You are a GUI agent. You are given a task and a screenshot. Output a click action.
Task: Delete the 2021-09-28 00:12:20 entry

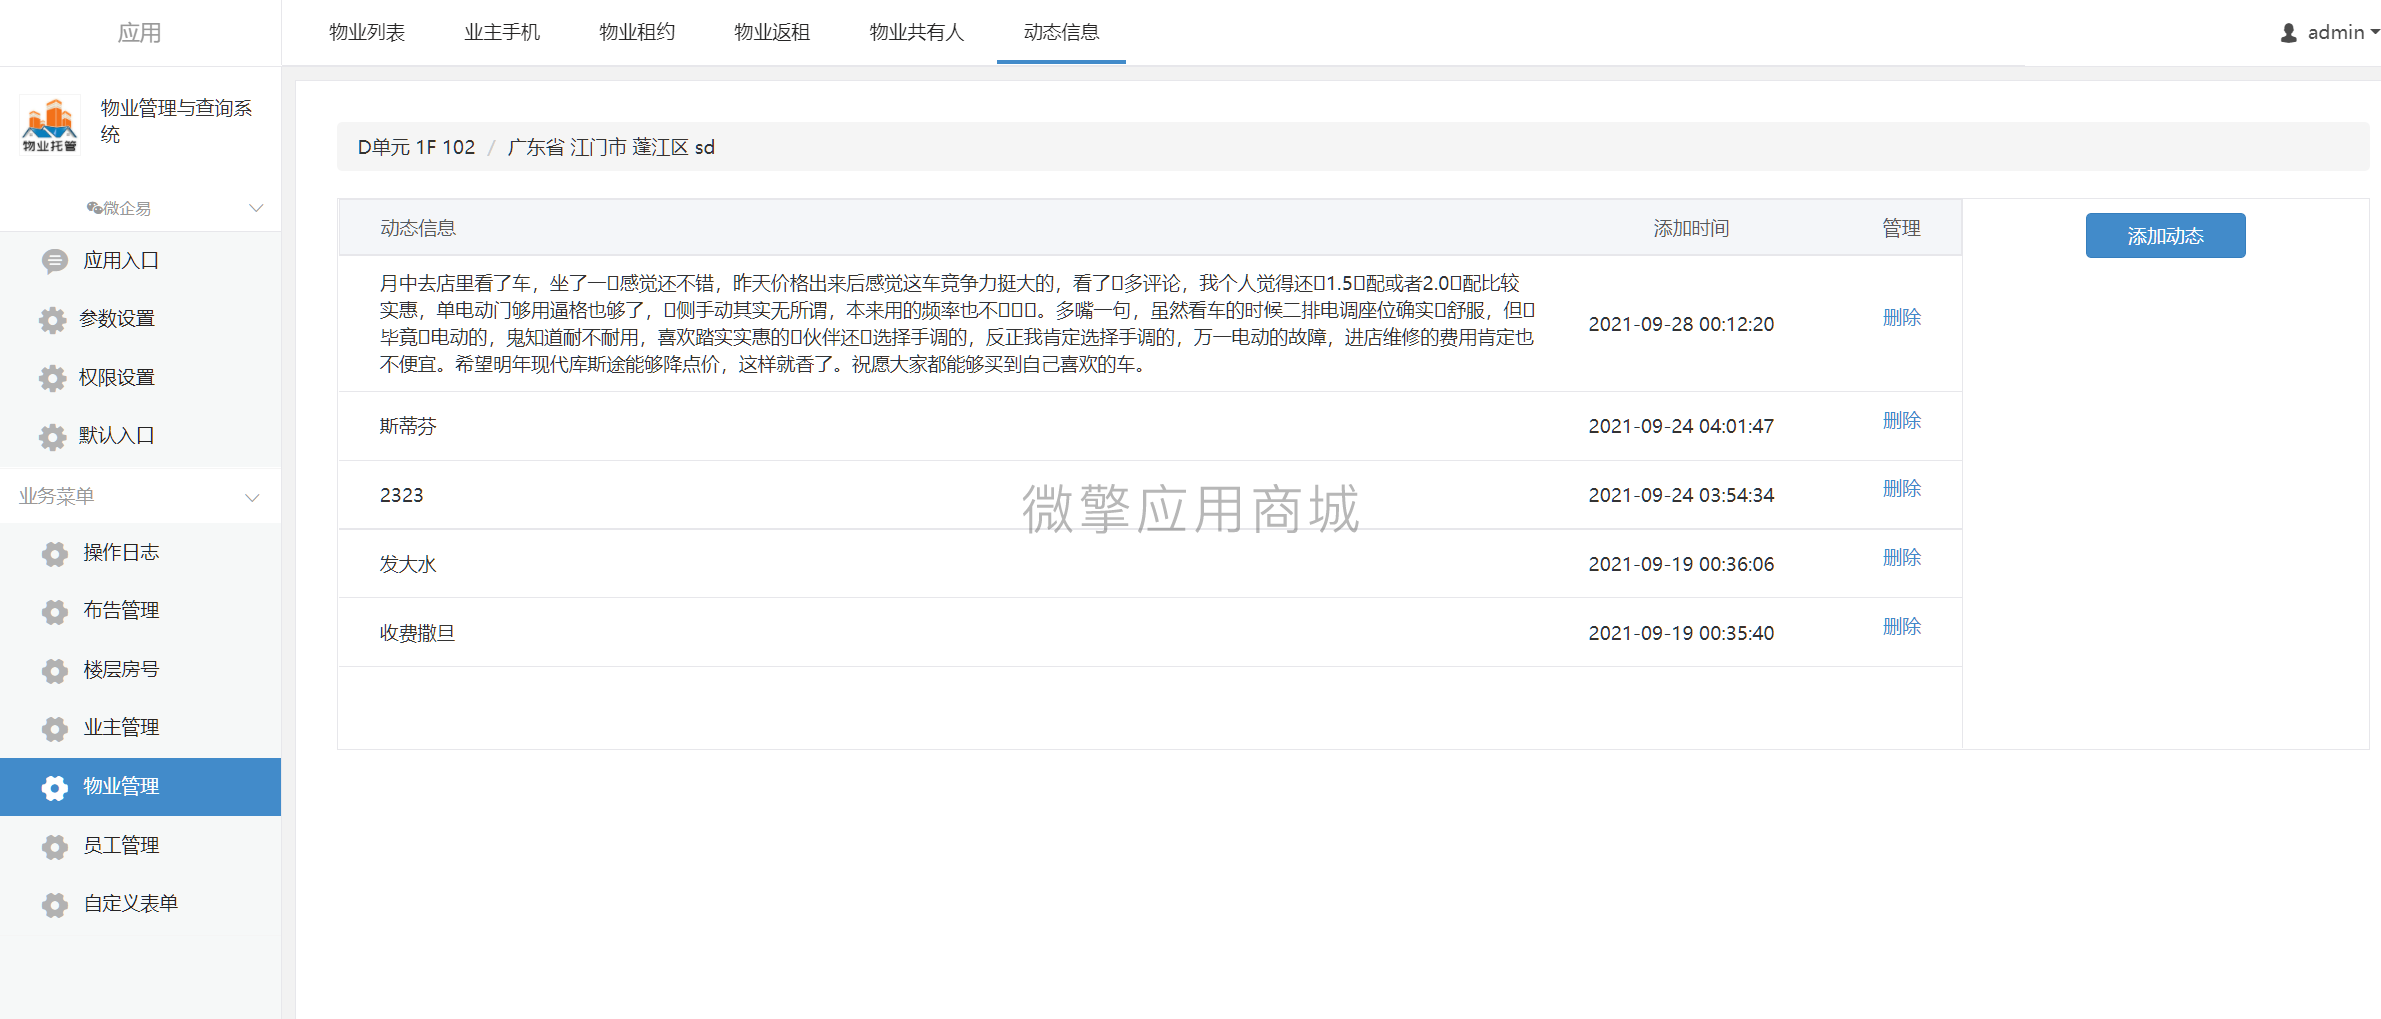pyautogui.click(x=1901, y=318)
